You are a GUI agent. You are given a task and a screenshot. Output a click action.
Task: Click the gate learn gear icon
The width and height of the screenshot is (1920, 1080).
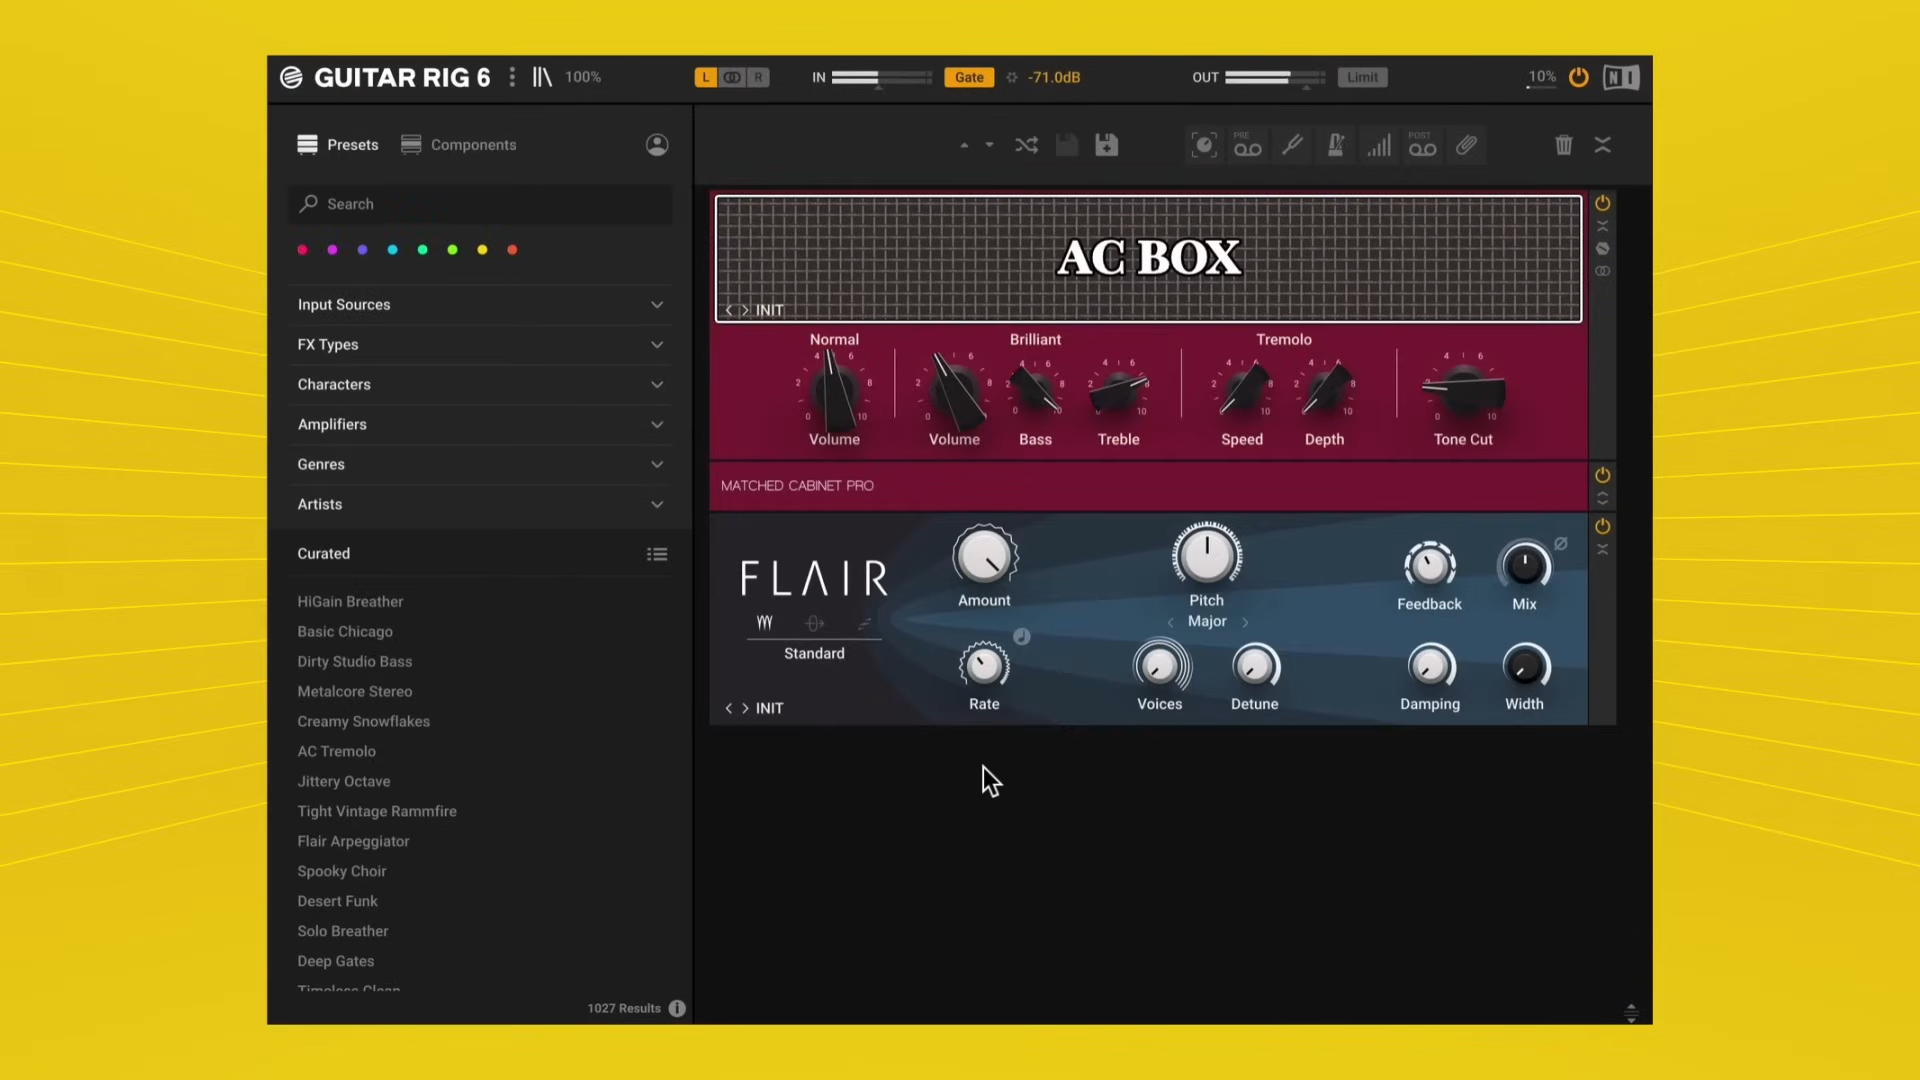pos(1012,77)
